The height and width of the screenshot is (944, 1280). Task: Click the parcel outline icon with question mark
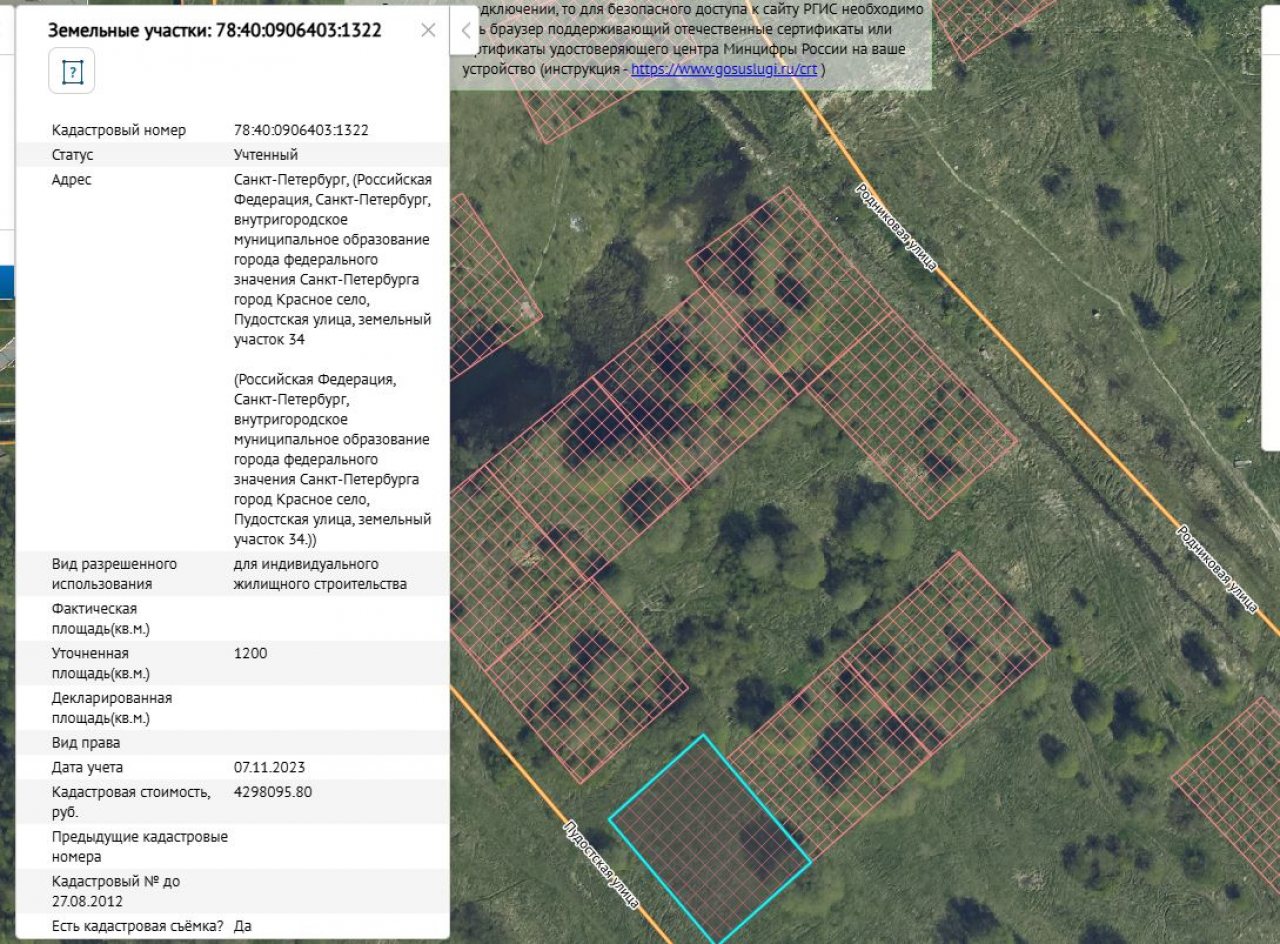coord(72,71)
